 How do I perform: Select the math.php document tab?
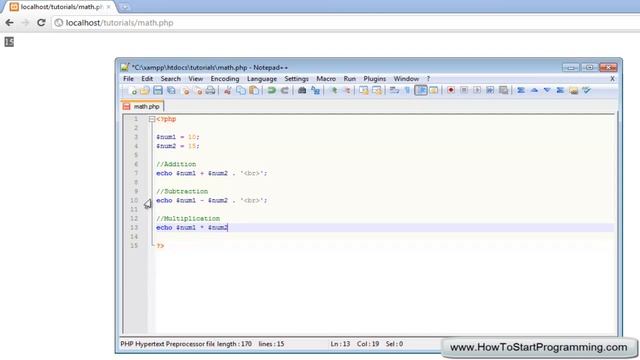click(x=142, y=107)
